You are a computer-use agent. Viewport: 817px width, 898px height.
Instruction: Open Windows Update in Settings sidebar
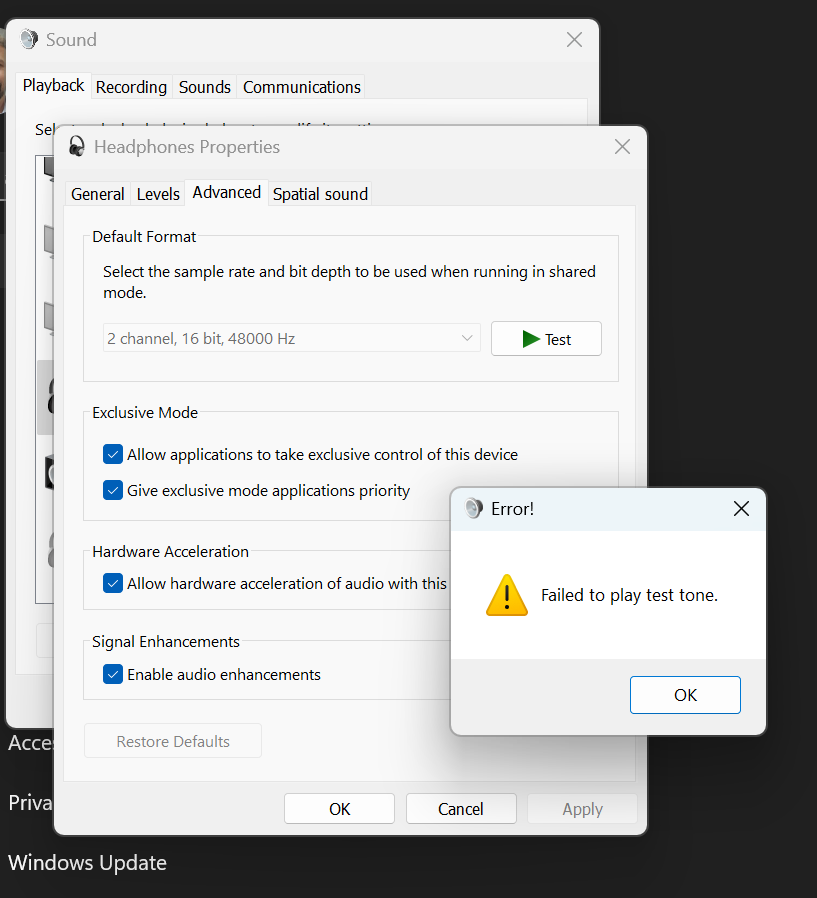[x=87, y=862]
